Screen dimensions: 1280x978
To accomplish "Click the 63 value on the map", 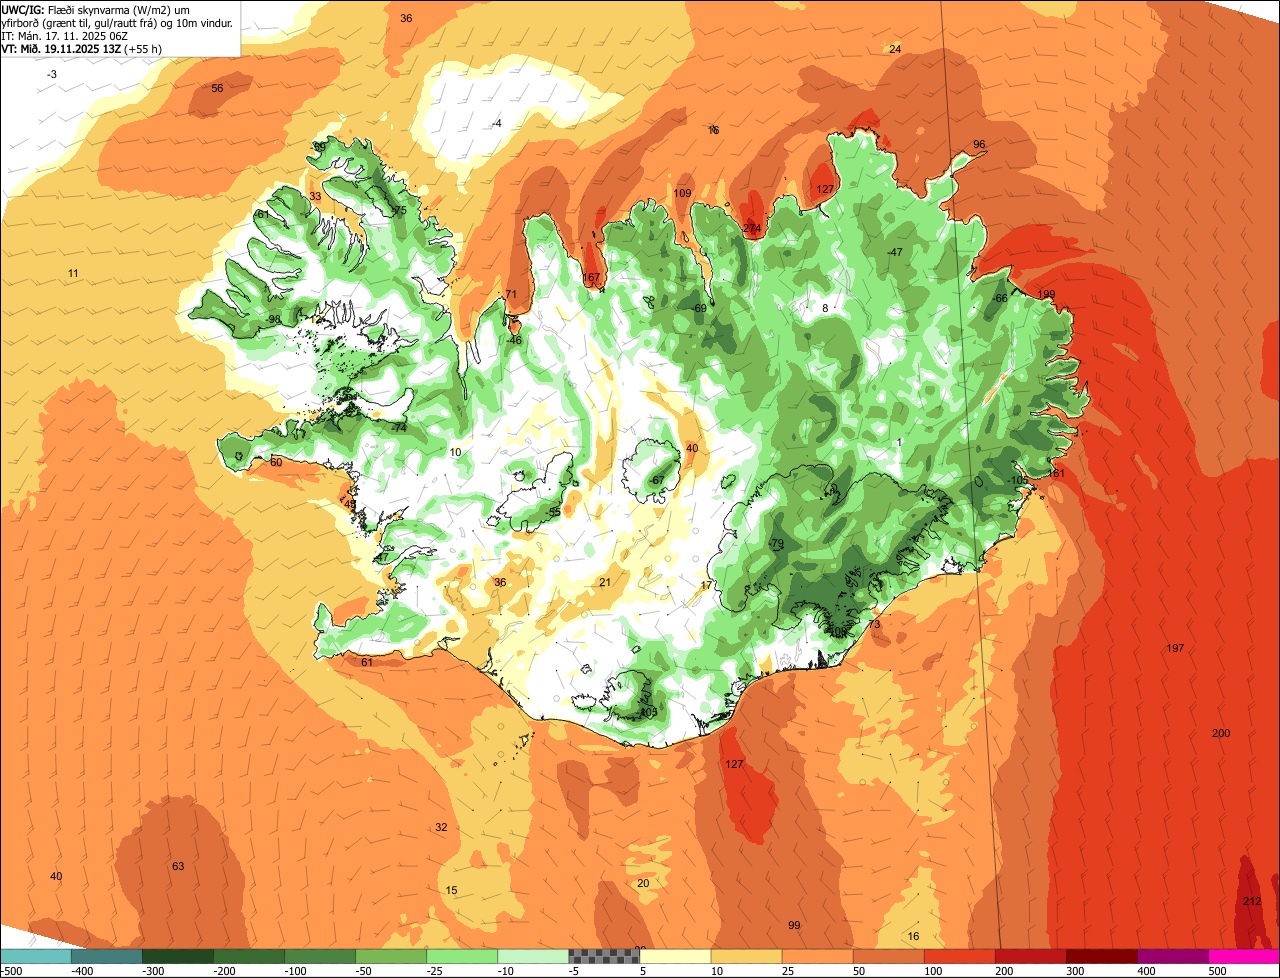I will 178,866.
